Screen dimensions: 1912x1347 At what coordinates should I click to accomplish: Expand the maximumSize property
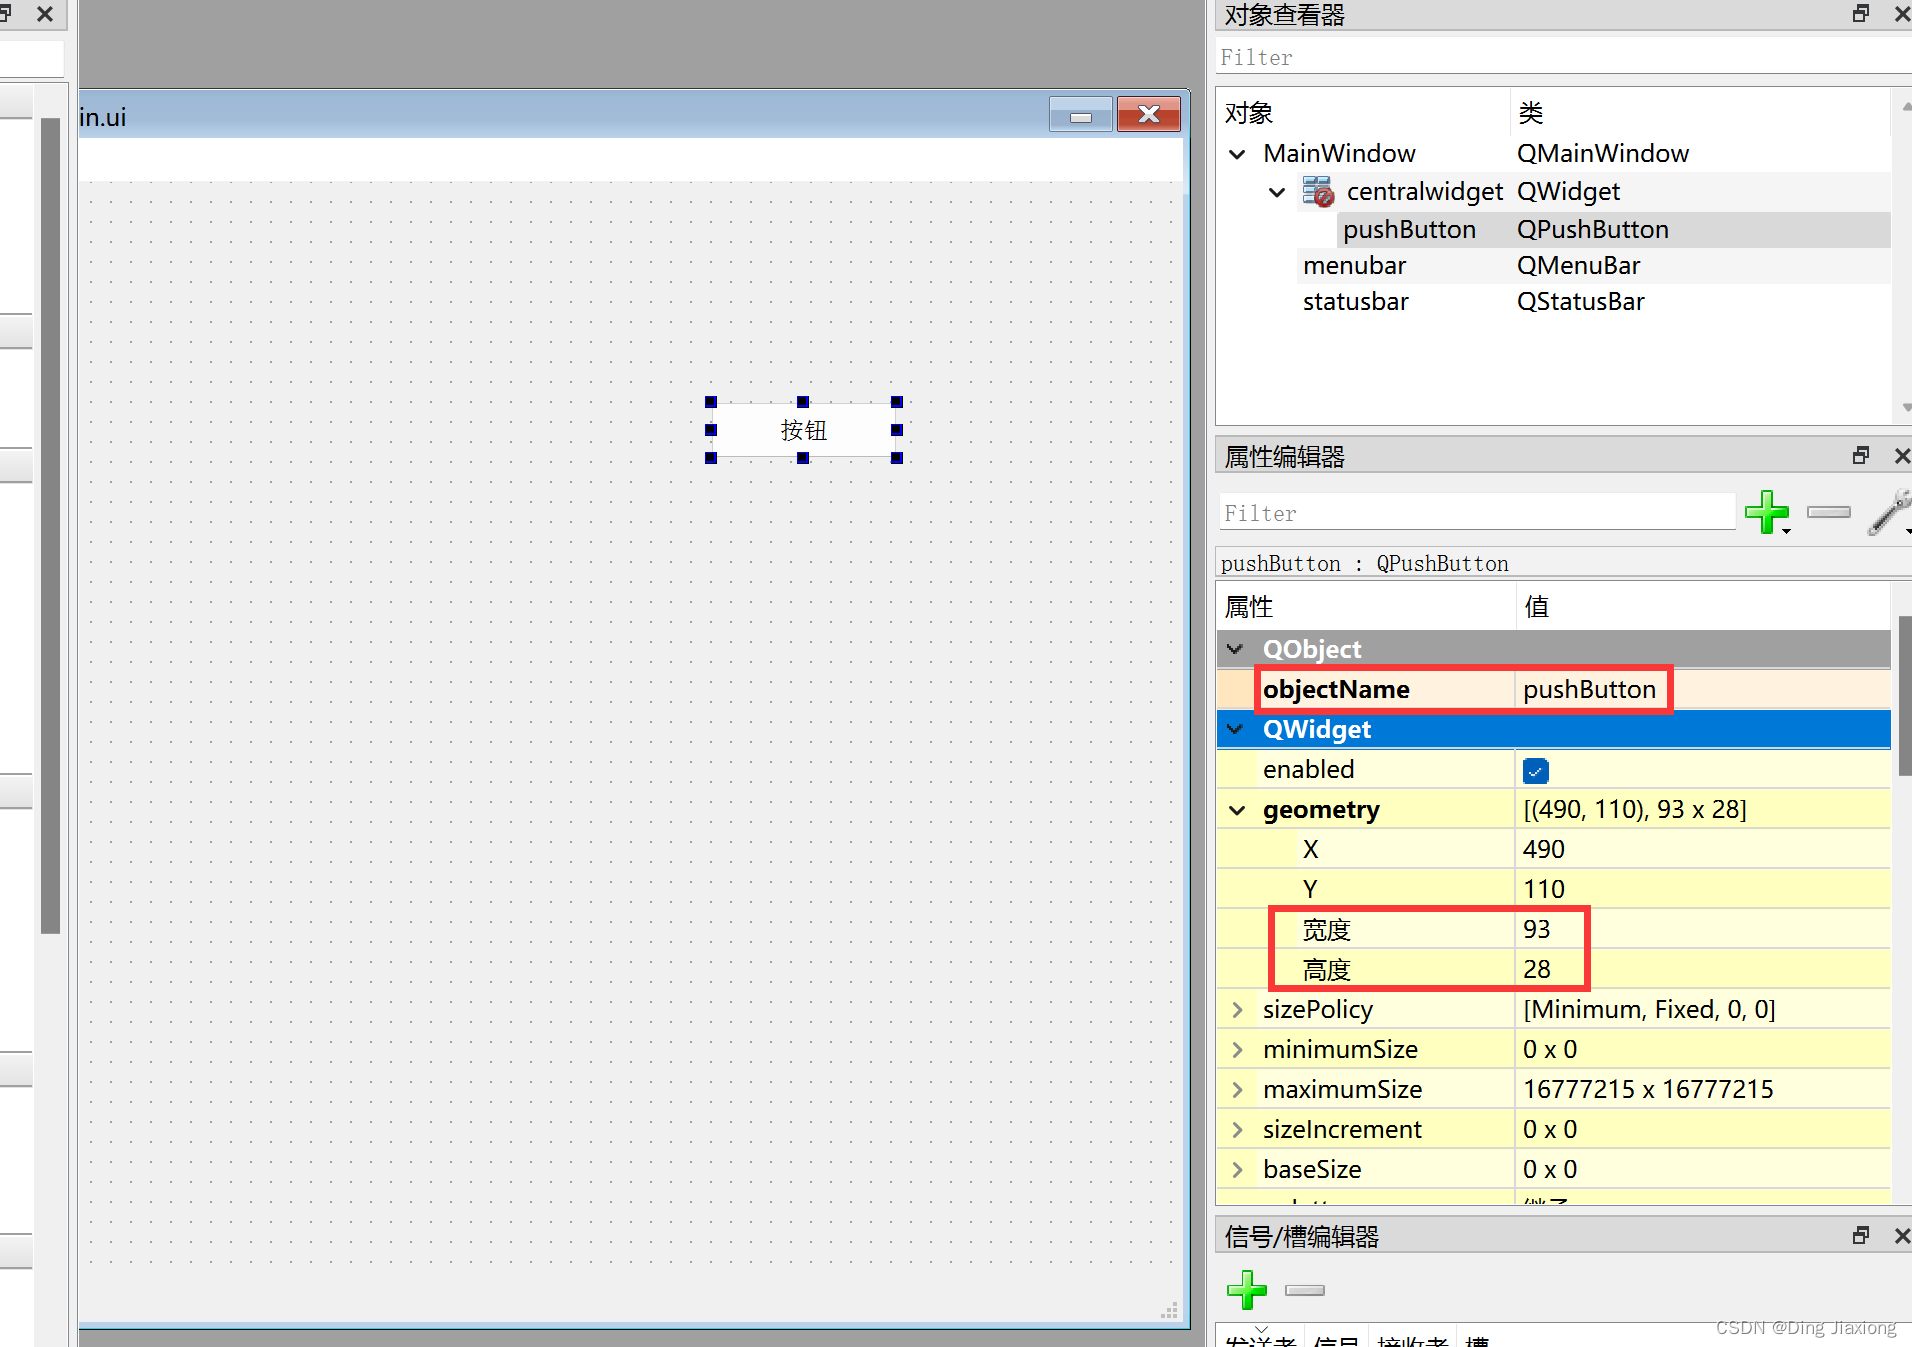pos(1237,1090)
